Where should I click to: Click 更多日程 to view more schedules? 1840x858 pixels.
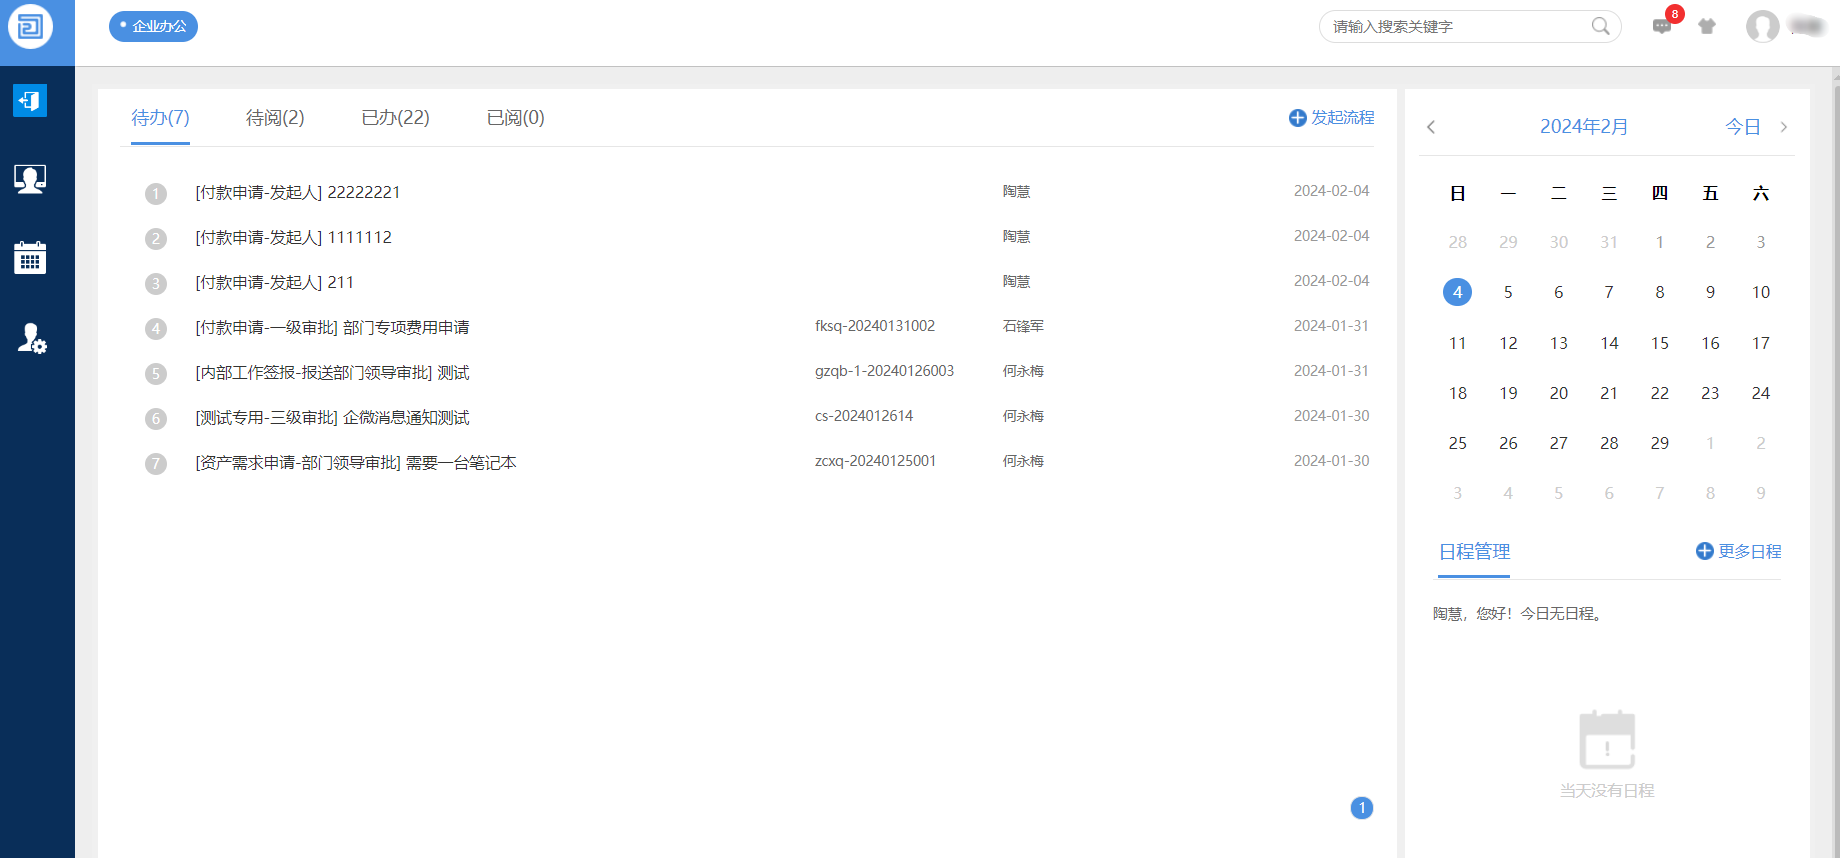tap(1739, 551)
